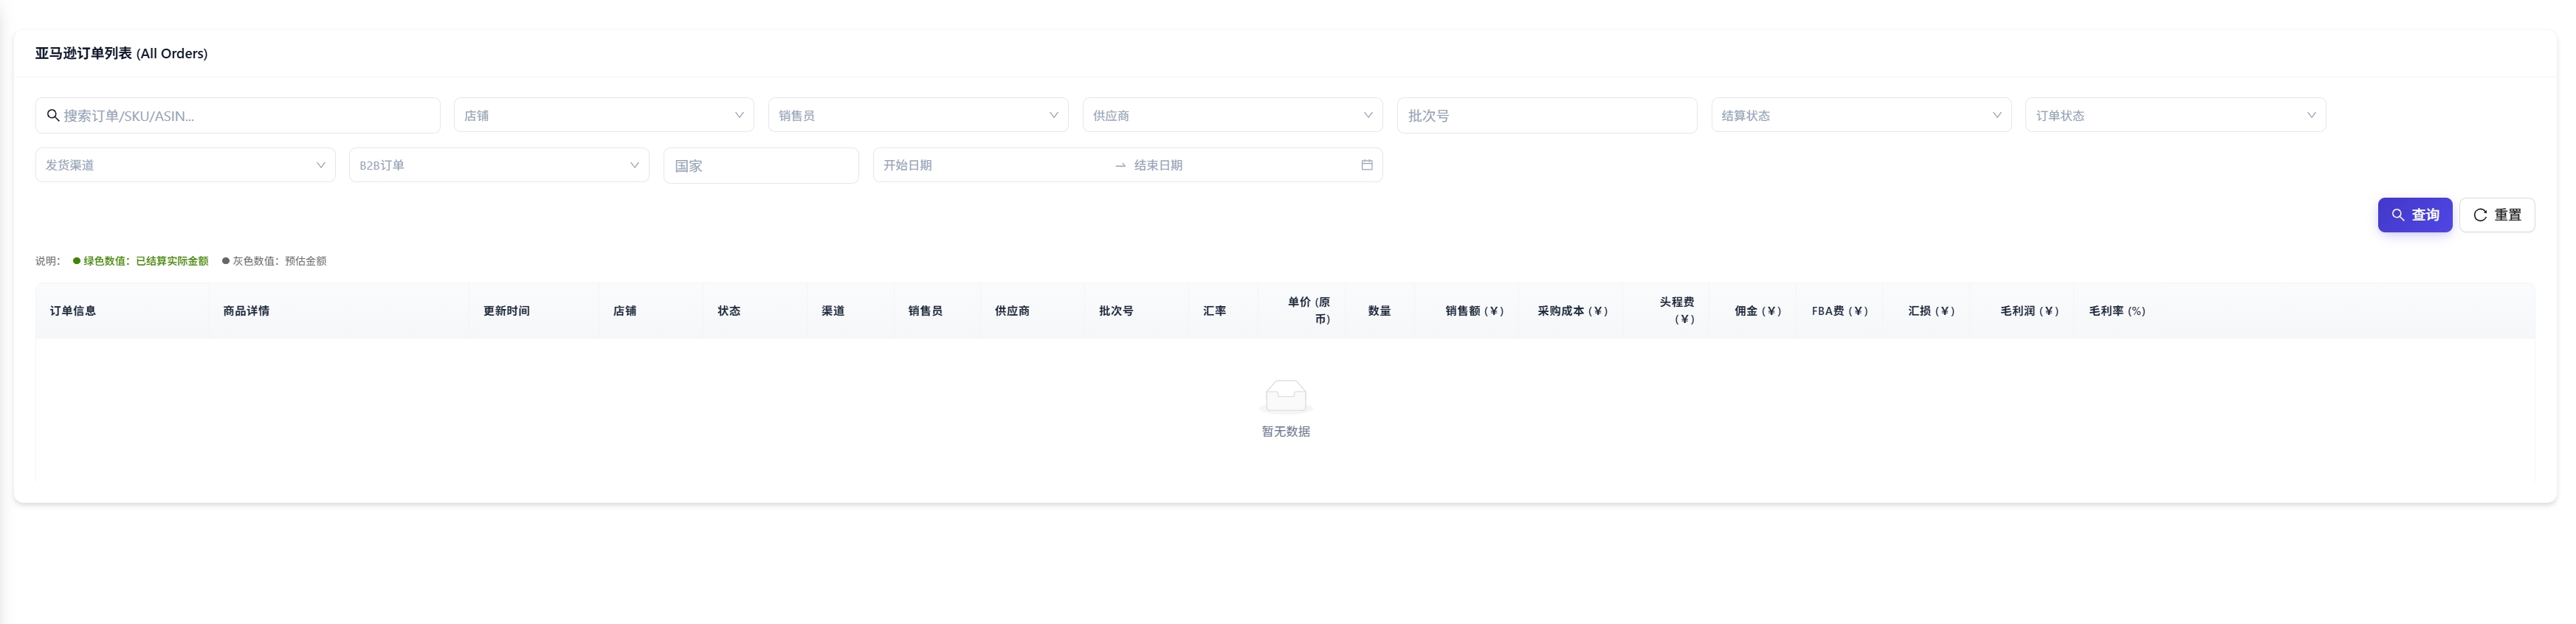Open the B2B订单 dropdown

tap(498, 165)
